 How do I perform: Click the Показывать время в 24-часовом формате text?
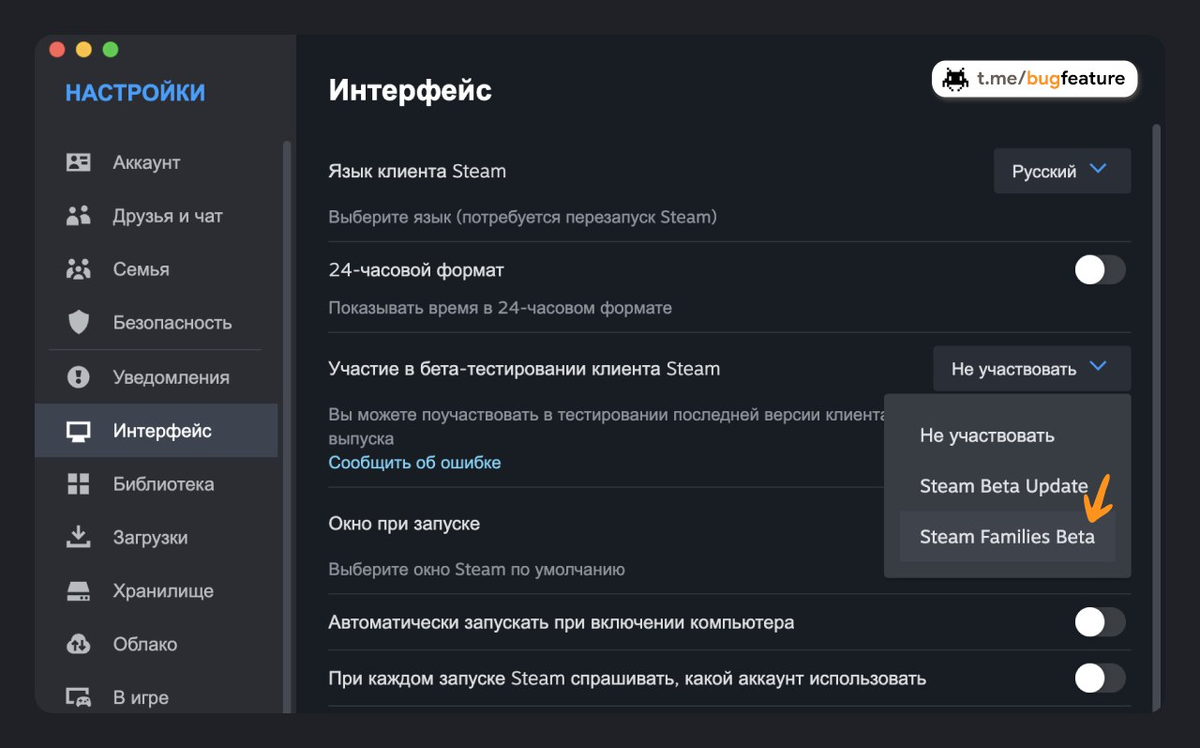pos(500,307)
